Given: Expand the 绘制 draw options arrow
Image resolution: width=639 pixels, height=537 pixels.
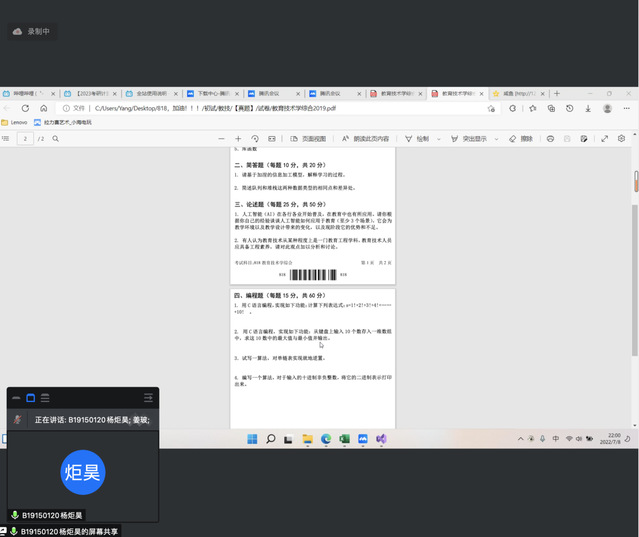Looking at the screenshot, I should coord(439,139).
